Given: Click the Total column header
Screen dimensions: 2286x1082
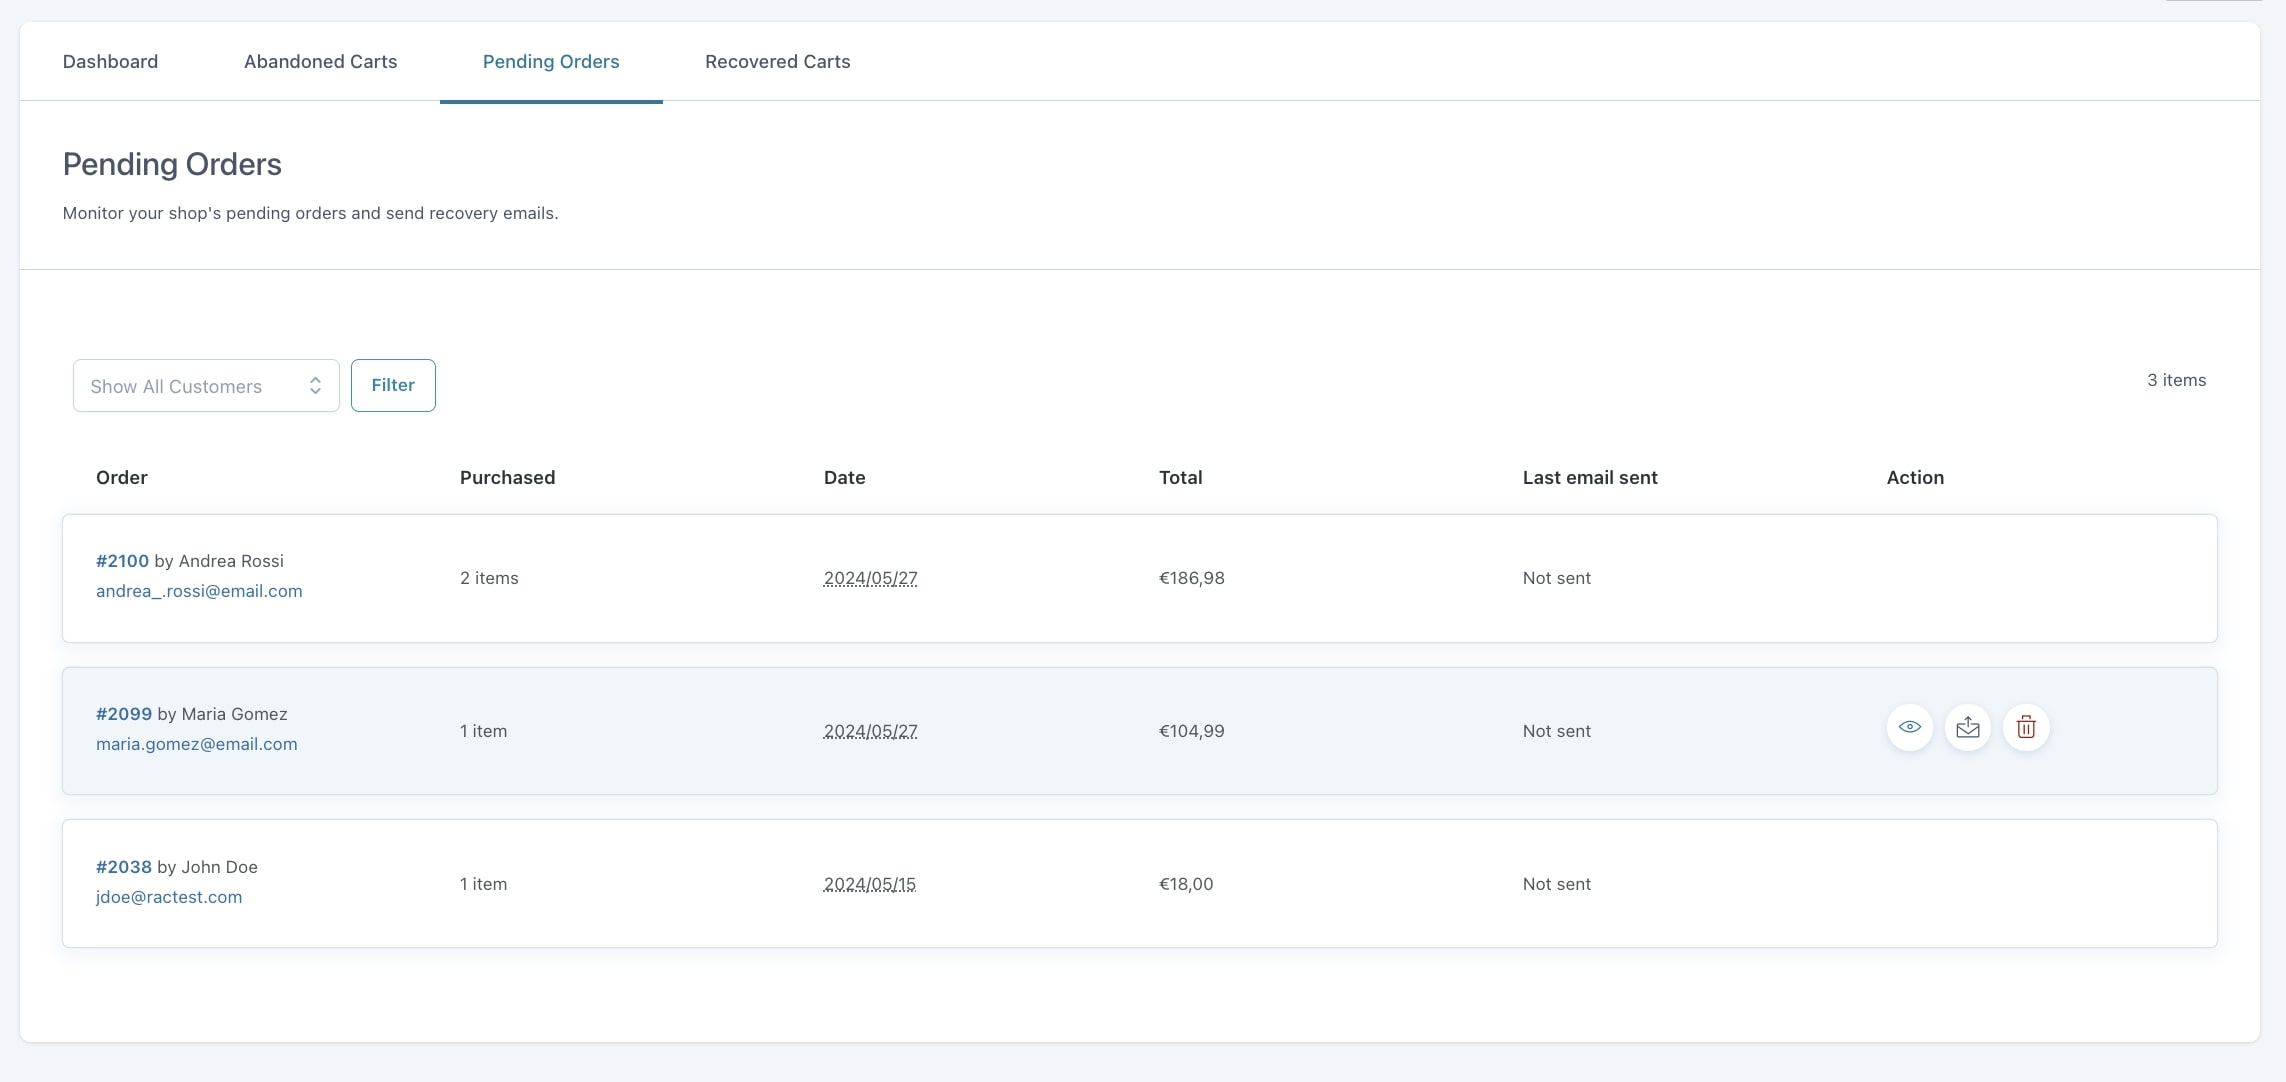Looking at the screenshot, I should (x=1180, y=478).
